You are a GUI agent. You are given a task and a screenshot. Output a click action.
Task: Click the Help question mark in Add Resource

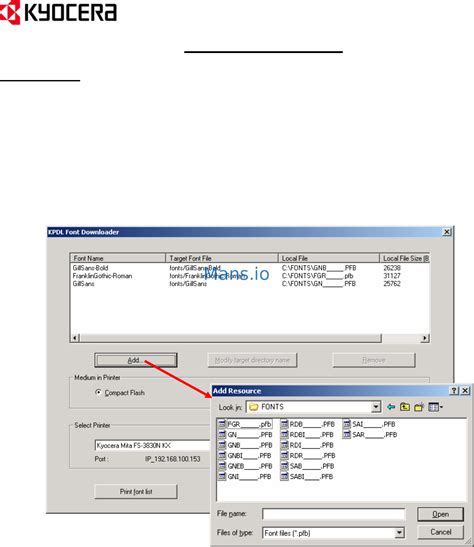tap(454, 391)
